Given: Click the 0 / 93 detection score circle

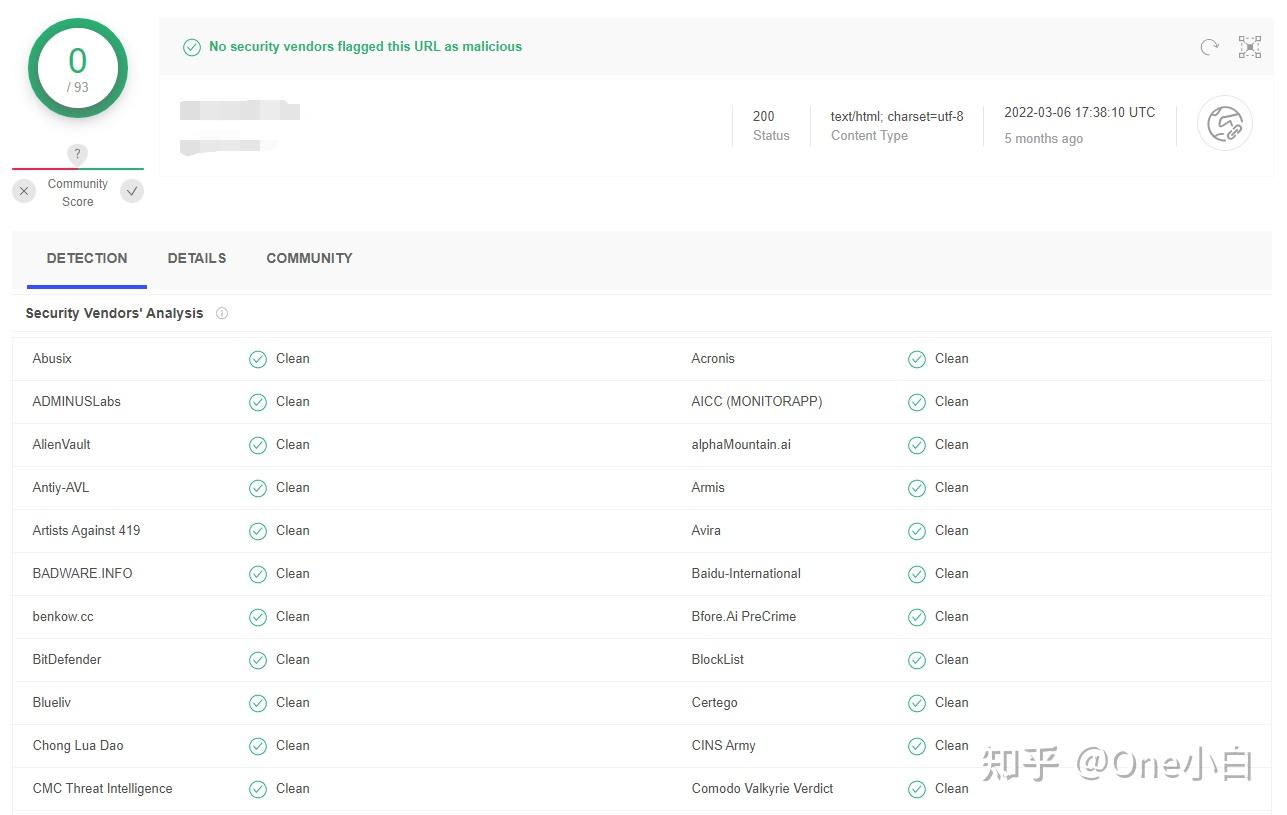Looking at the screenshot, I should tap(78, 68).
